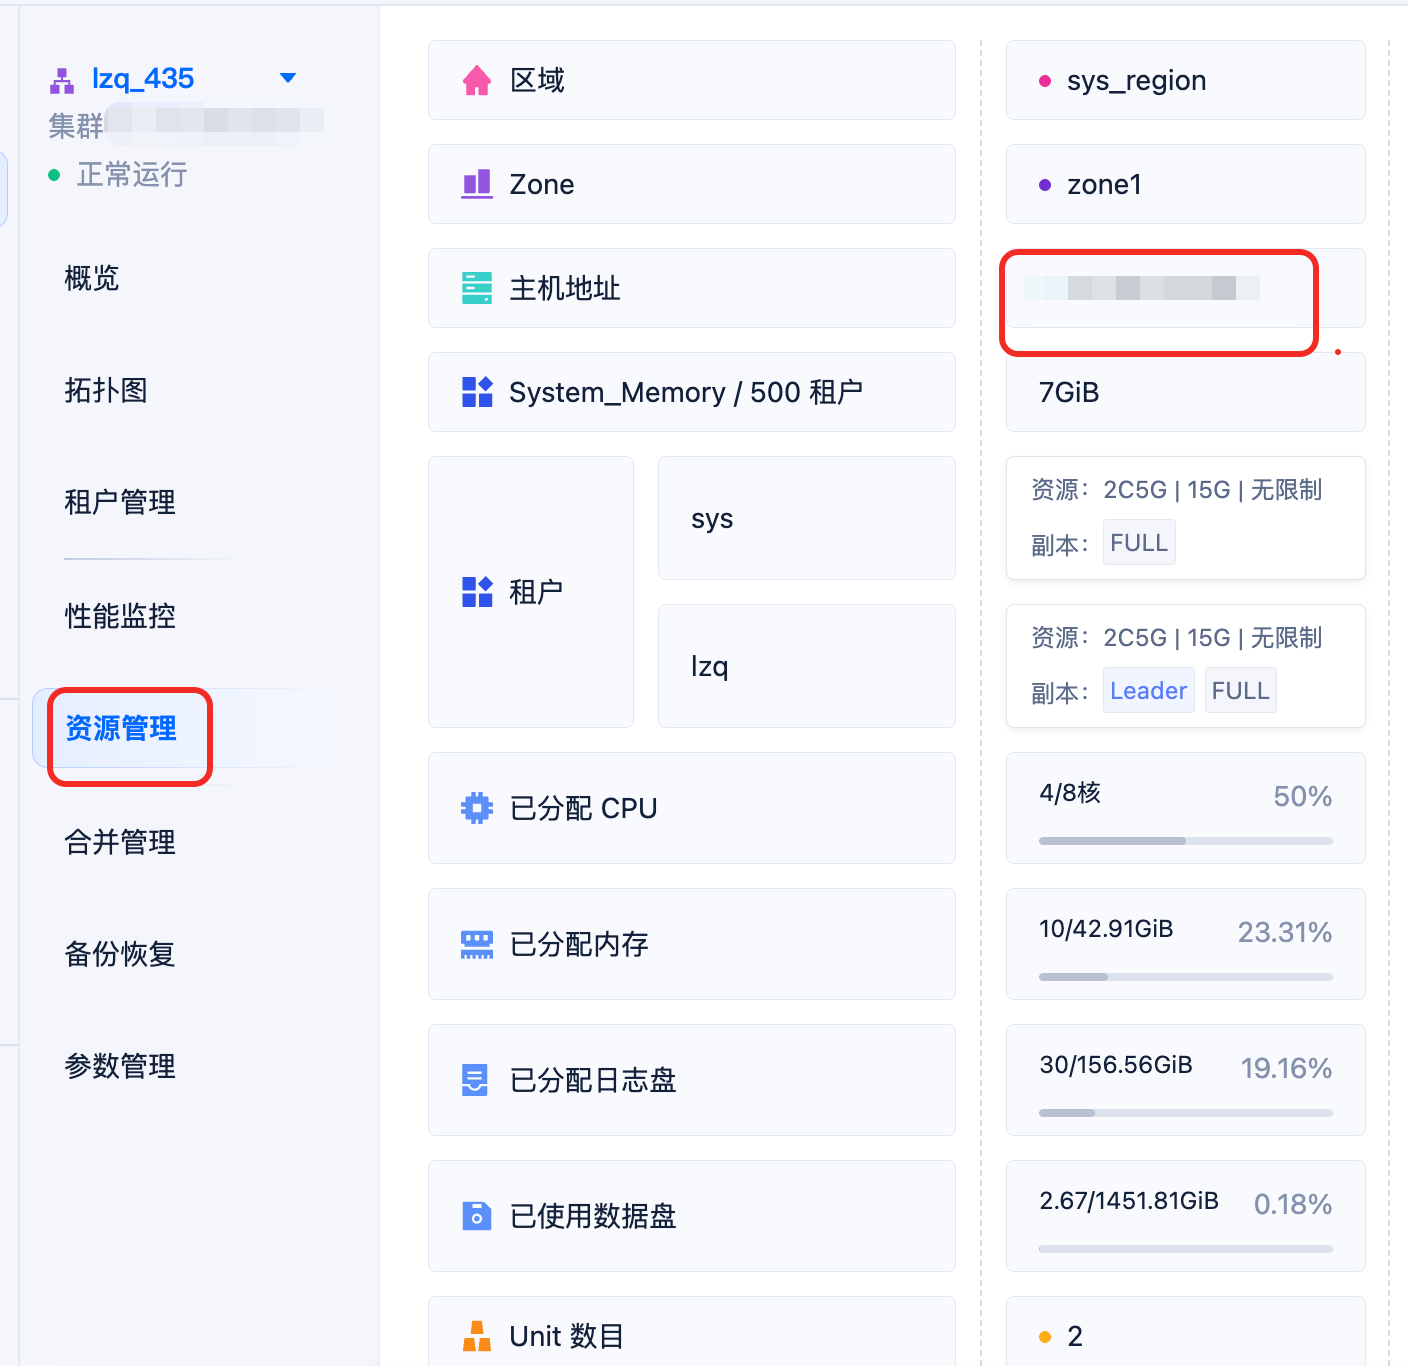
Task: Select 性能监控 from the sidebar
Action: tap(120, 616)
